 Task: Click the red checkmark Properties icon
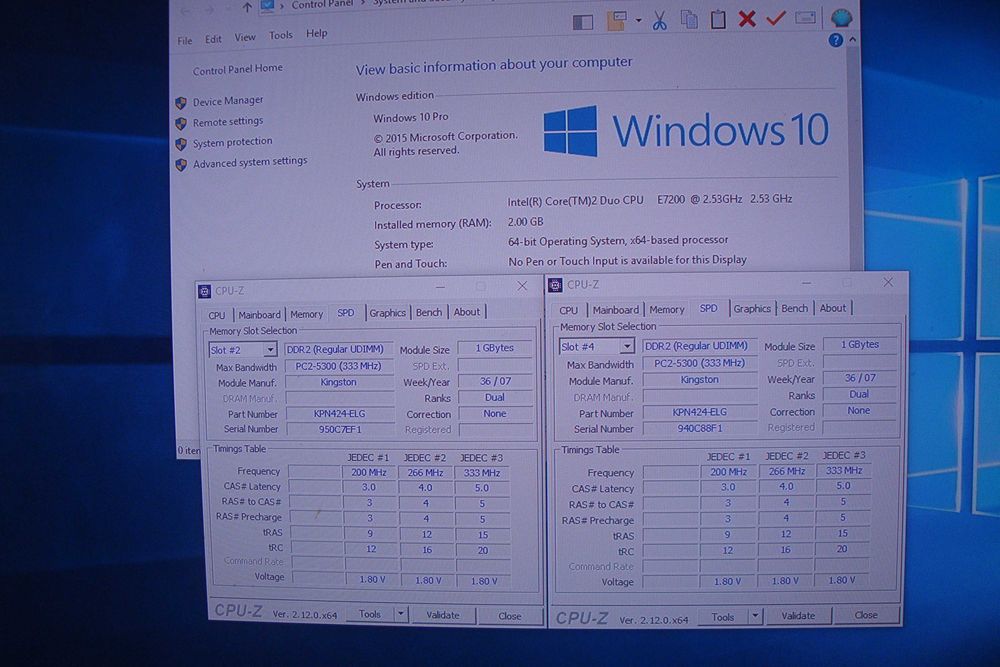[776, 18]
